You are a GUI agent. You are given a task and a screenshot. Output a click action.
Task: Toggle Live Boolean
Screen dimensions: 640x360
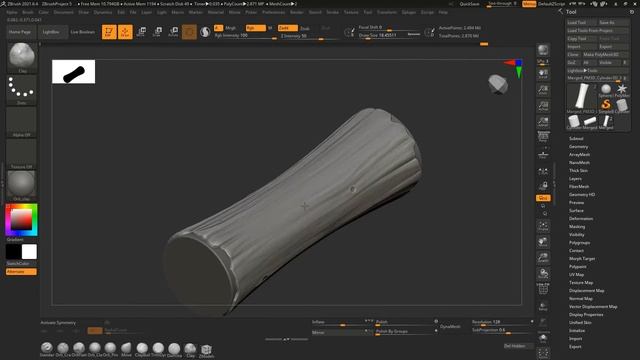click(82, 32)
